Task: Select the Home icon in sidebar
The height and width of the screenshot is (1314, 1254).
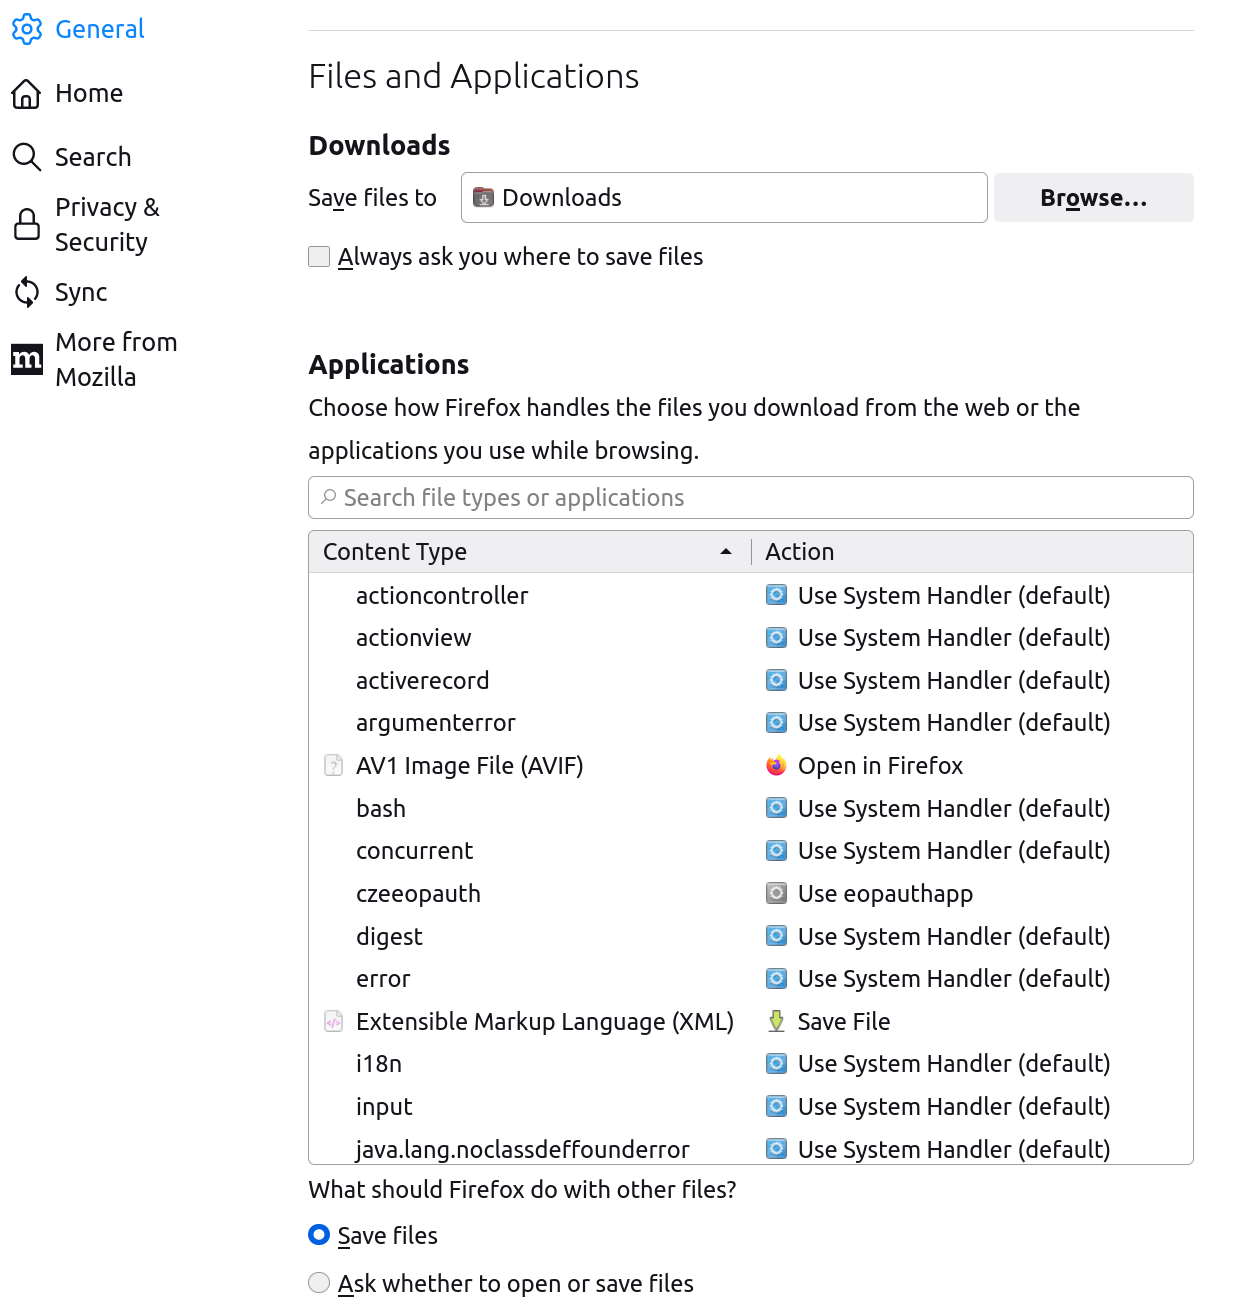Action: coord(27,92)
